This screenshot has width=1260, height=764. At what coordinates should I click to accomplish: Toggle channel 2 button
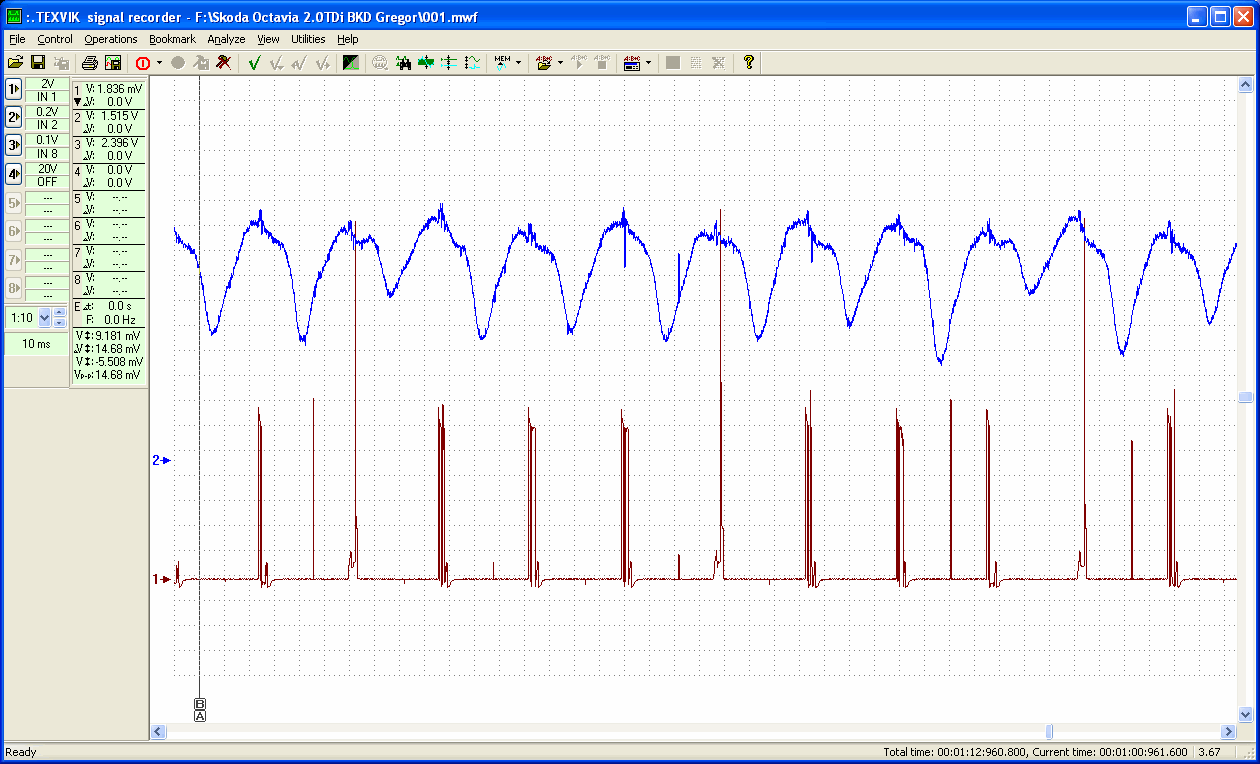(14, 117)
